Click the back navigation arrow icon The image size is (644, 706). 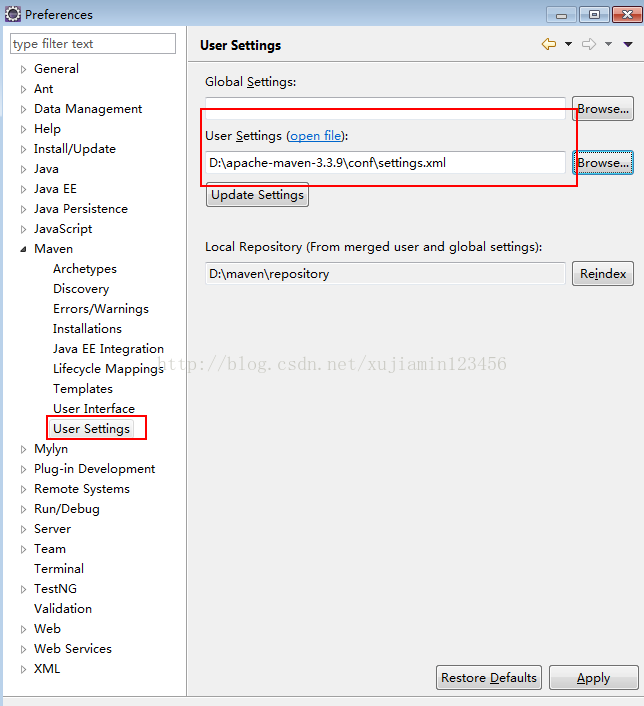(549, 44)
